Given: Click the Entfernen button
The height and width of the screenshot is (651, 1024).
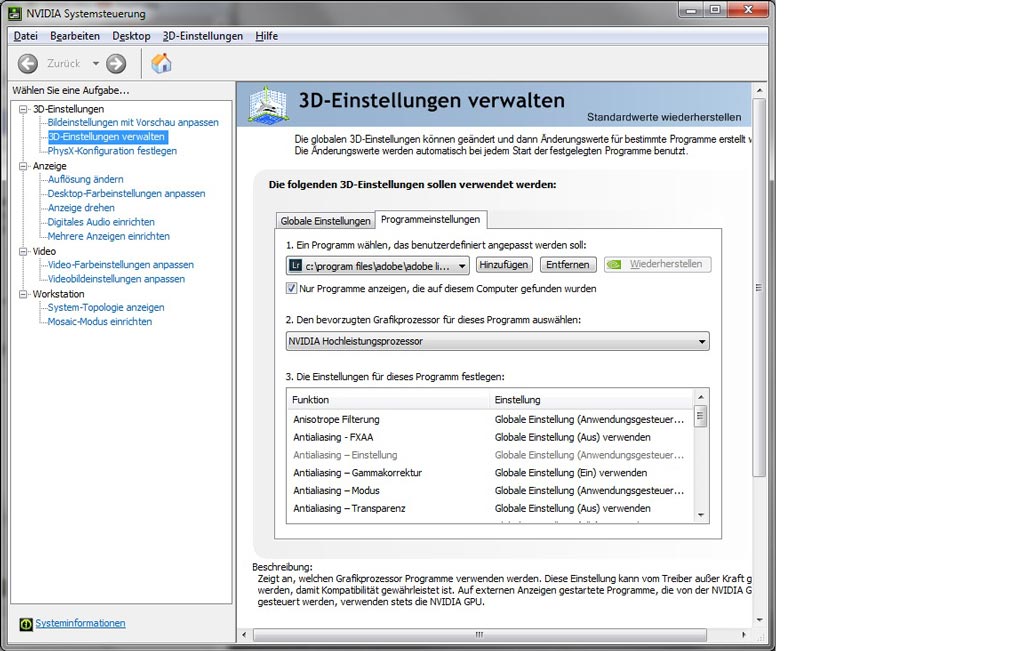Looking at the screenshot, I should pos(568,264).
